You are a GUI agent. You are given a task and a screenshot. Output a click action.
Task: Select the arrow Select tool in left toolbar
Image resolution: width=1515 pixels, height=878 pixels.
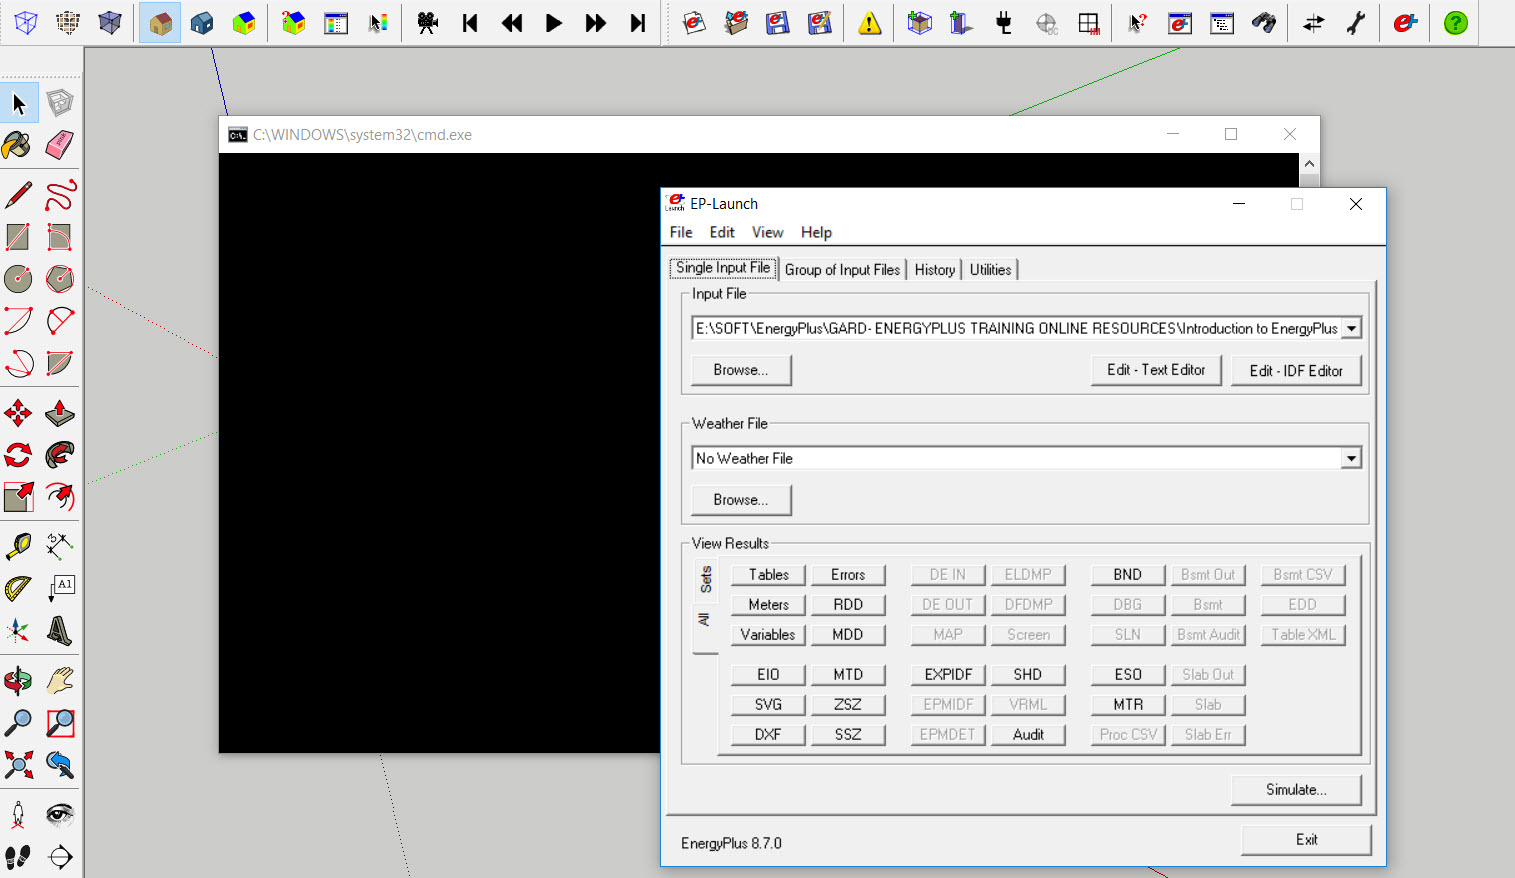tap(18, 103)
